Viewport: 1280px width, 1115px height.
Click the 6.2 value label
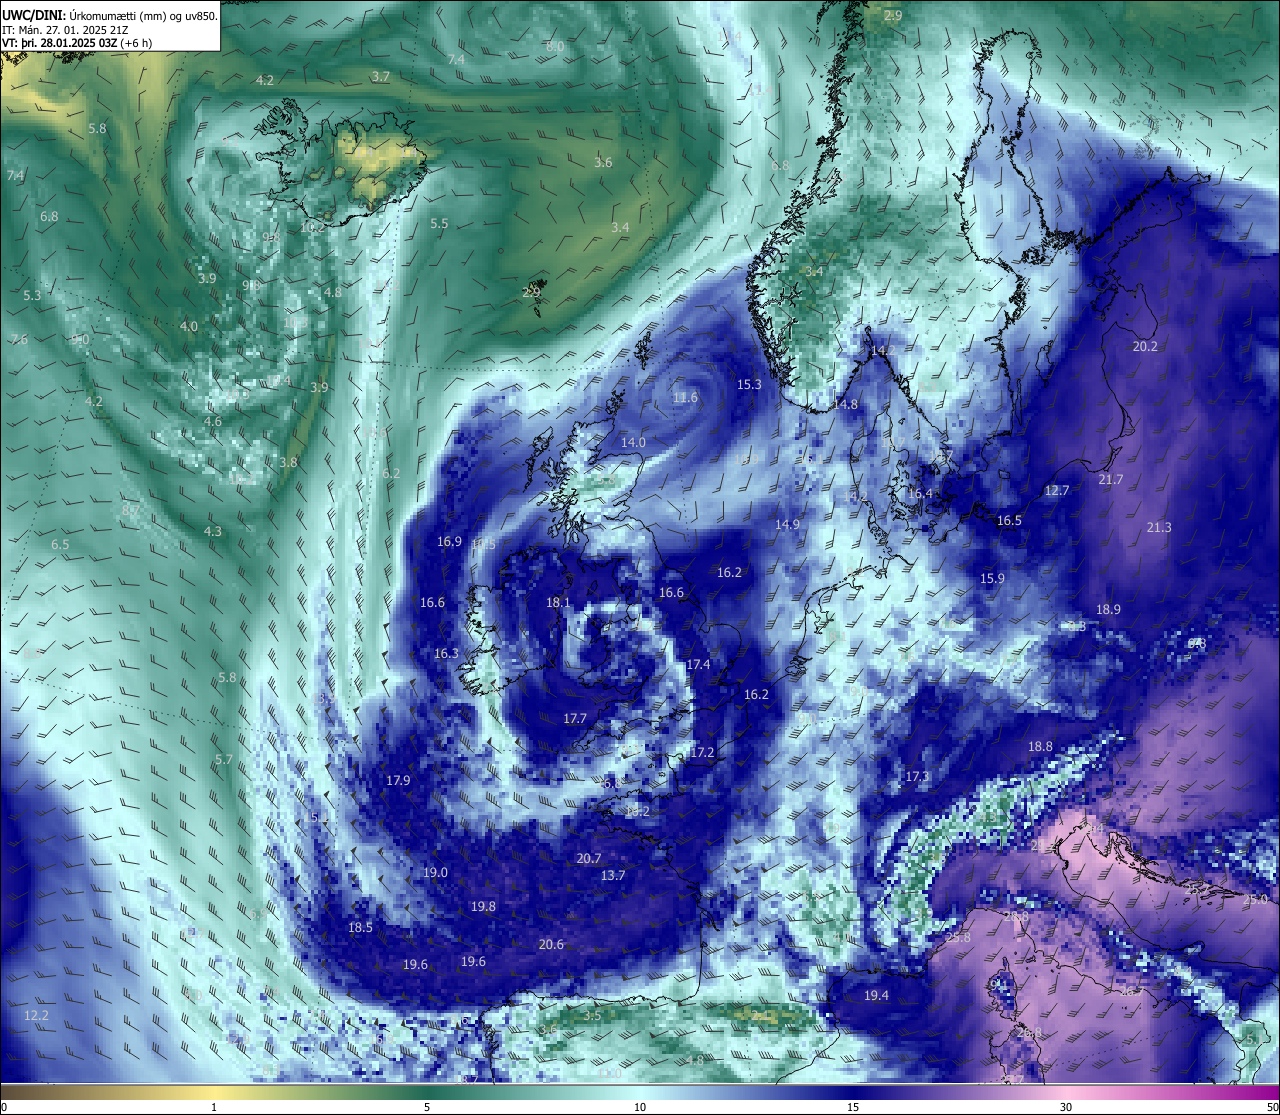(391, 473)
